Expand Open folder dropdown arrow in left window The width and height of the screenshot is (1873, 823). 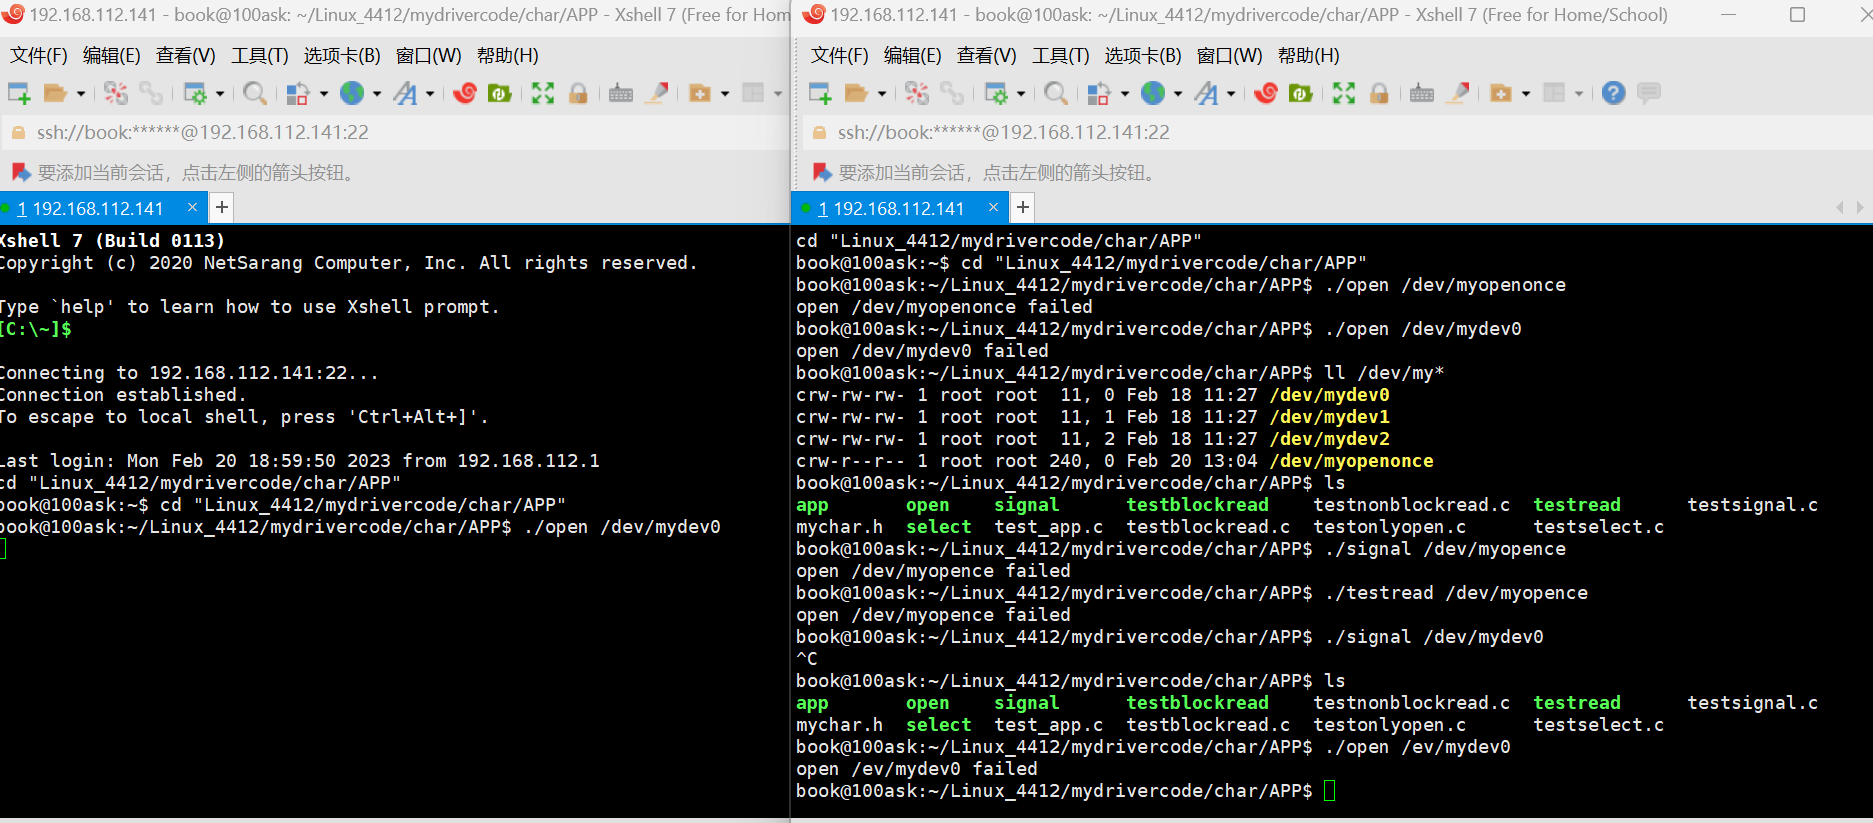(81, 94)
